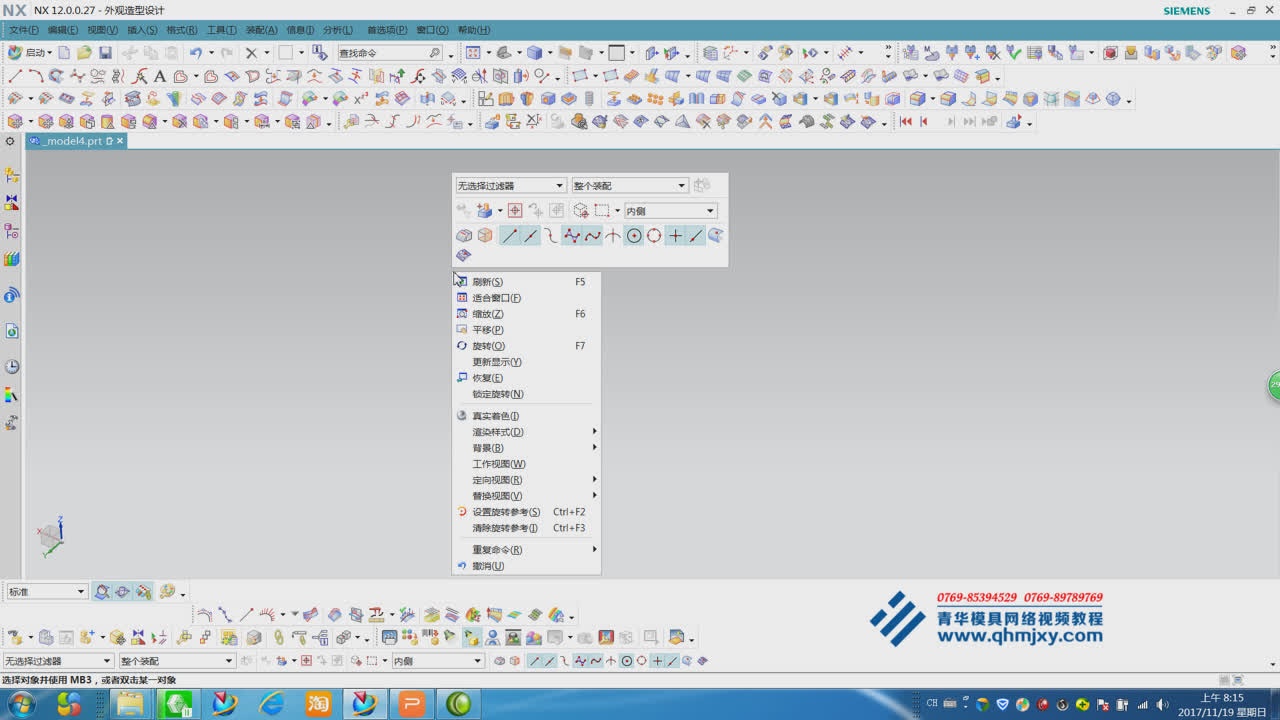Click the New file icon

tap(64, 53)
